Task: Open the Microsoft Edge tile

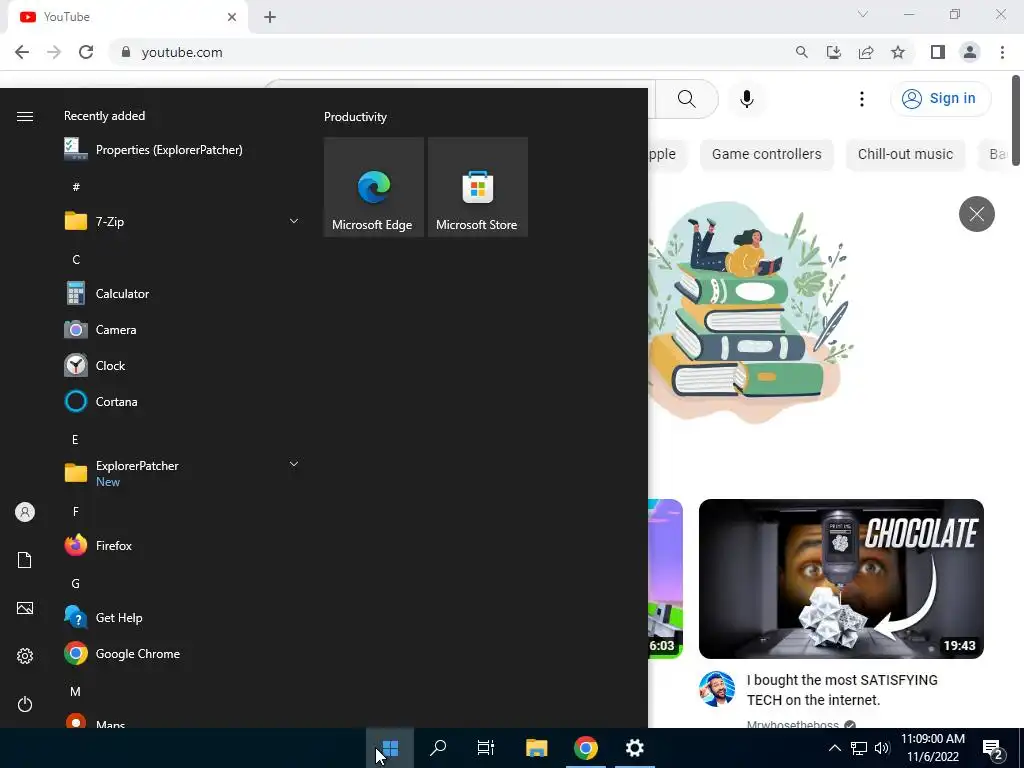Action: 374,187
